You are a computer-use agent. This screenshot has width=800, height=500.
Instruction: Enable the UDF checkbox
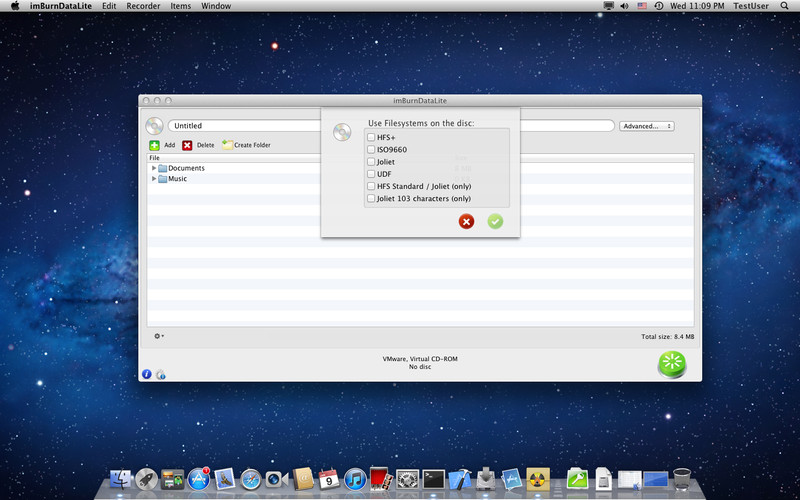pyautogui.click(x=371, y=174)
